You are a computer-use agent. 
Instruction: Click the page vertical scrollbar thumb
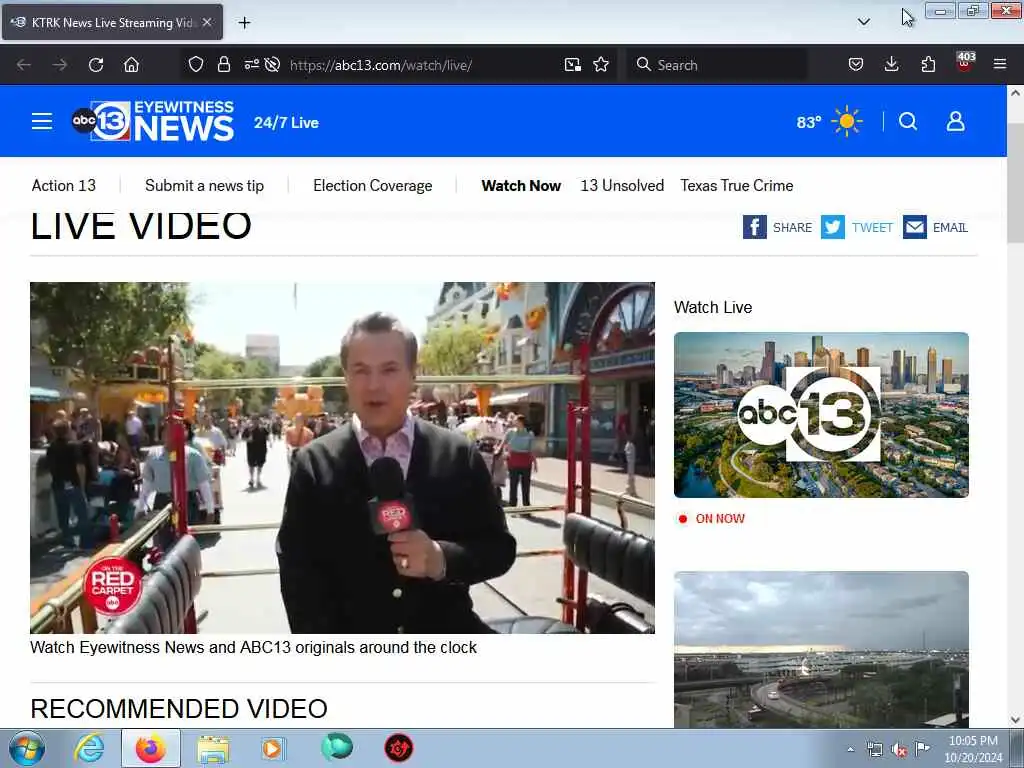click(x=1015, y=183)
